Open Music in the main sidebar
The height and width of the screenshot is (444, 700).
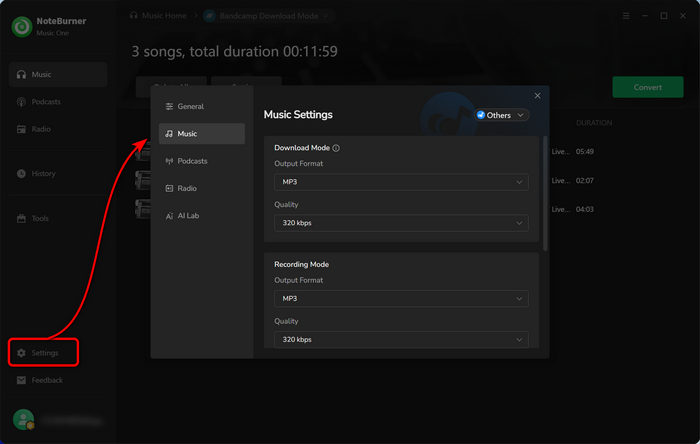pos(58,75)
